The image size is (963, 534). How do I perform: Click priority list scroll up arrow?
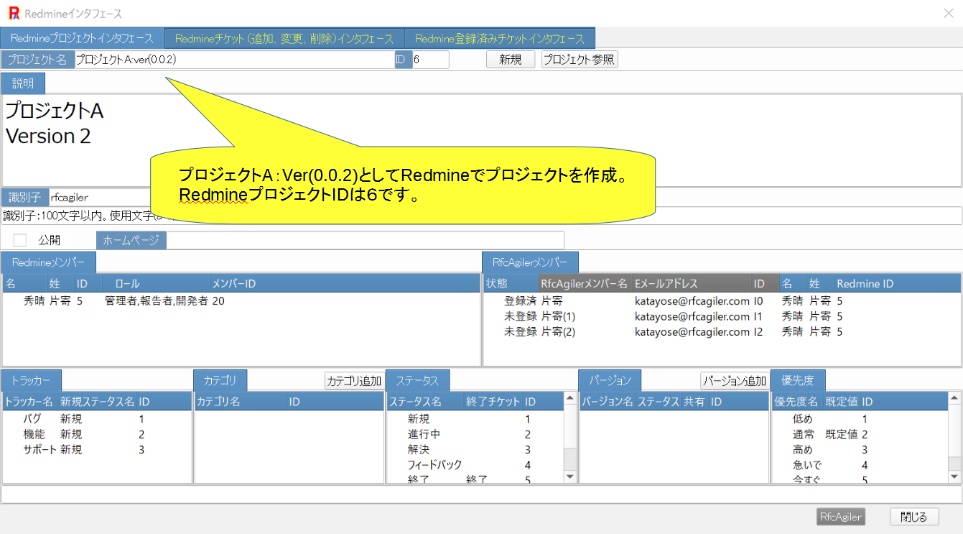[x=954, y=399]
